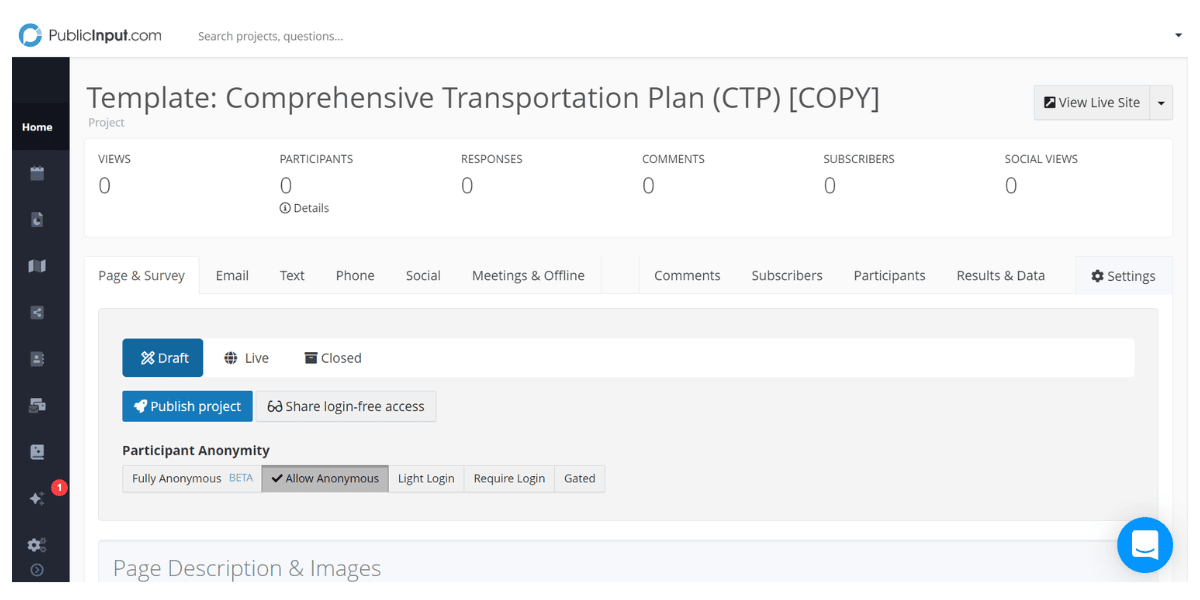Expand the account dropdown in the top bar

(1177, 34)
